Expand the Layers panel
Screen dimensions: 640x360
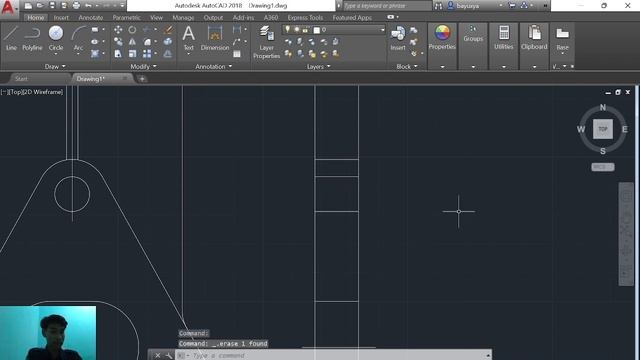(x=318, y=66)
